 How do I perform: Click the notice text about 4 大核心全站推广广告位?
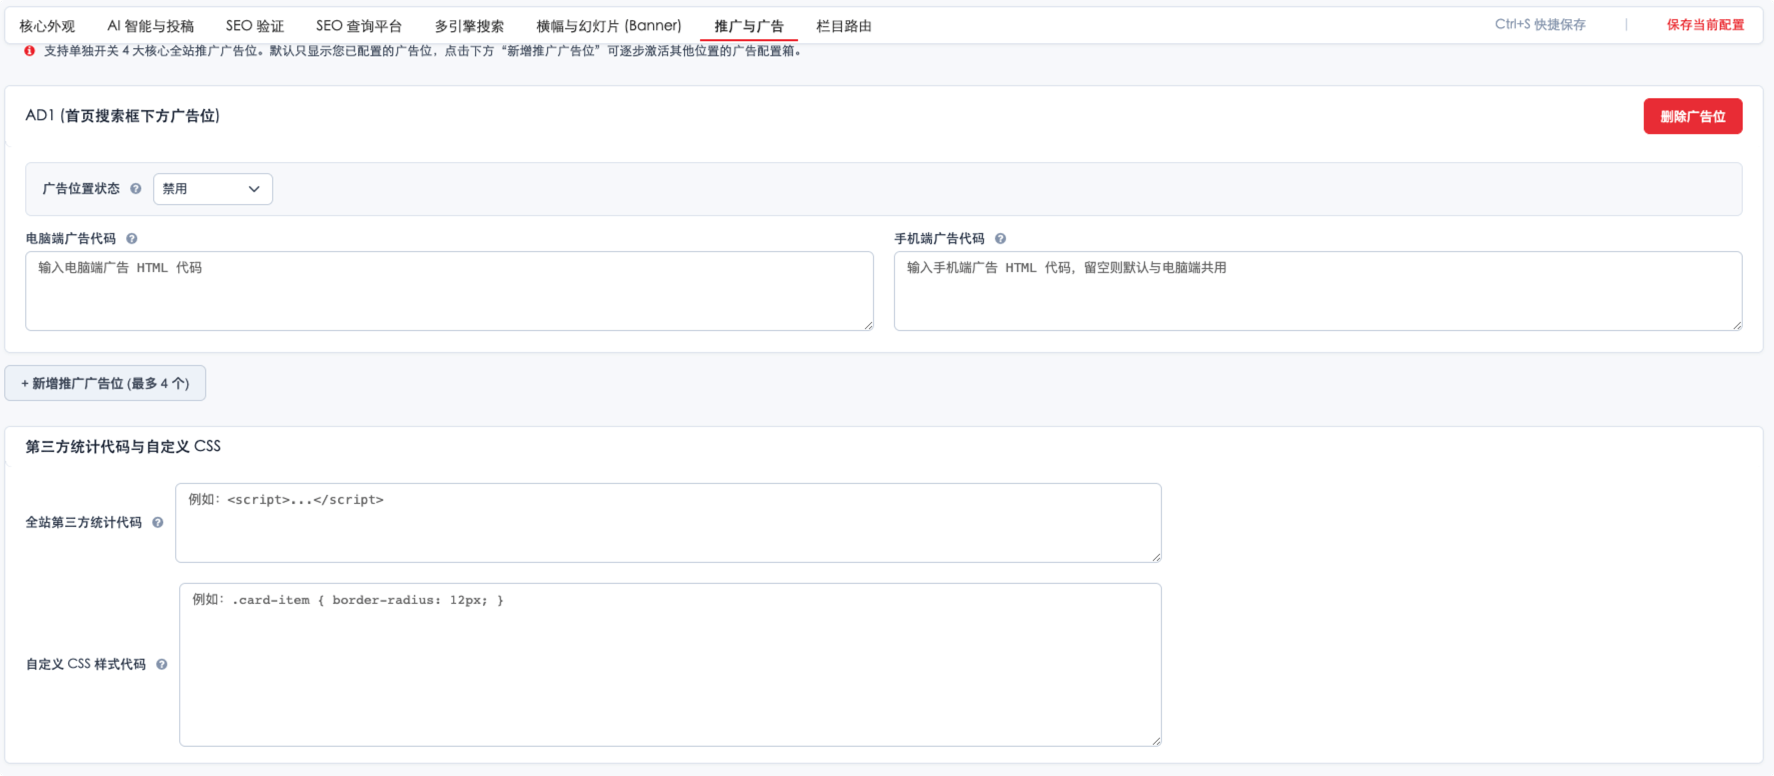[422, 51]
